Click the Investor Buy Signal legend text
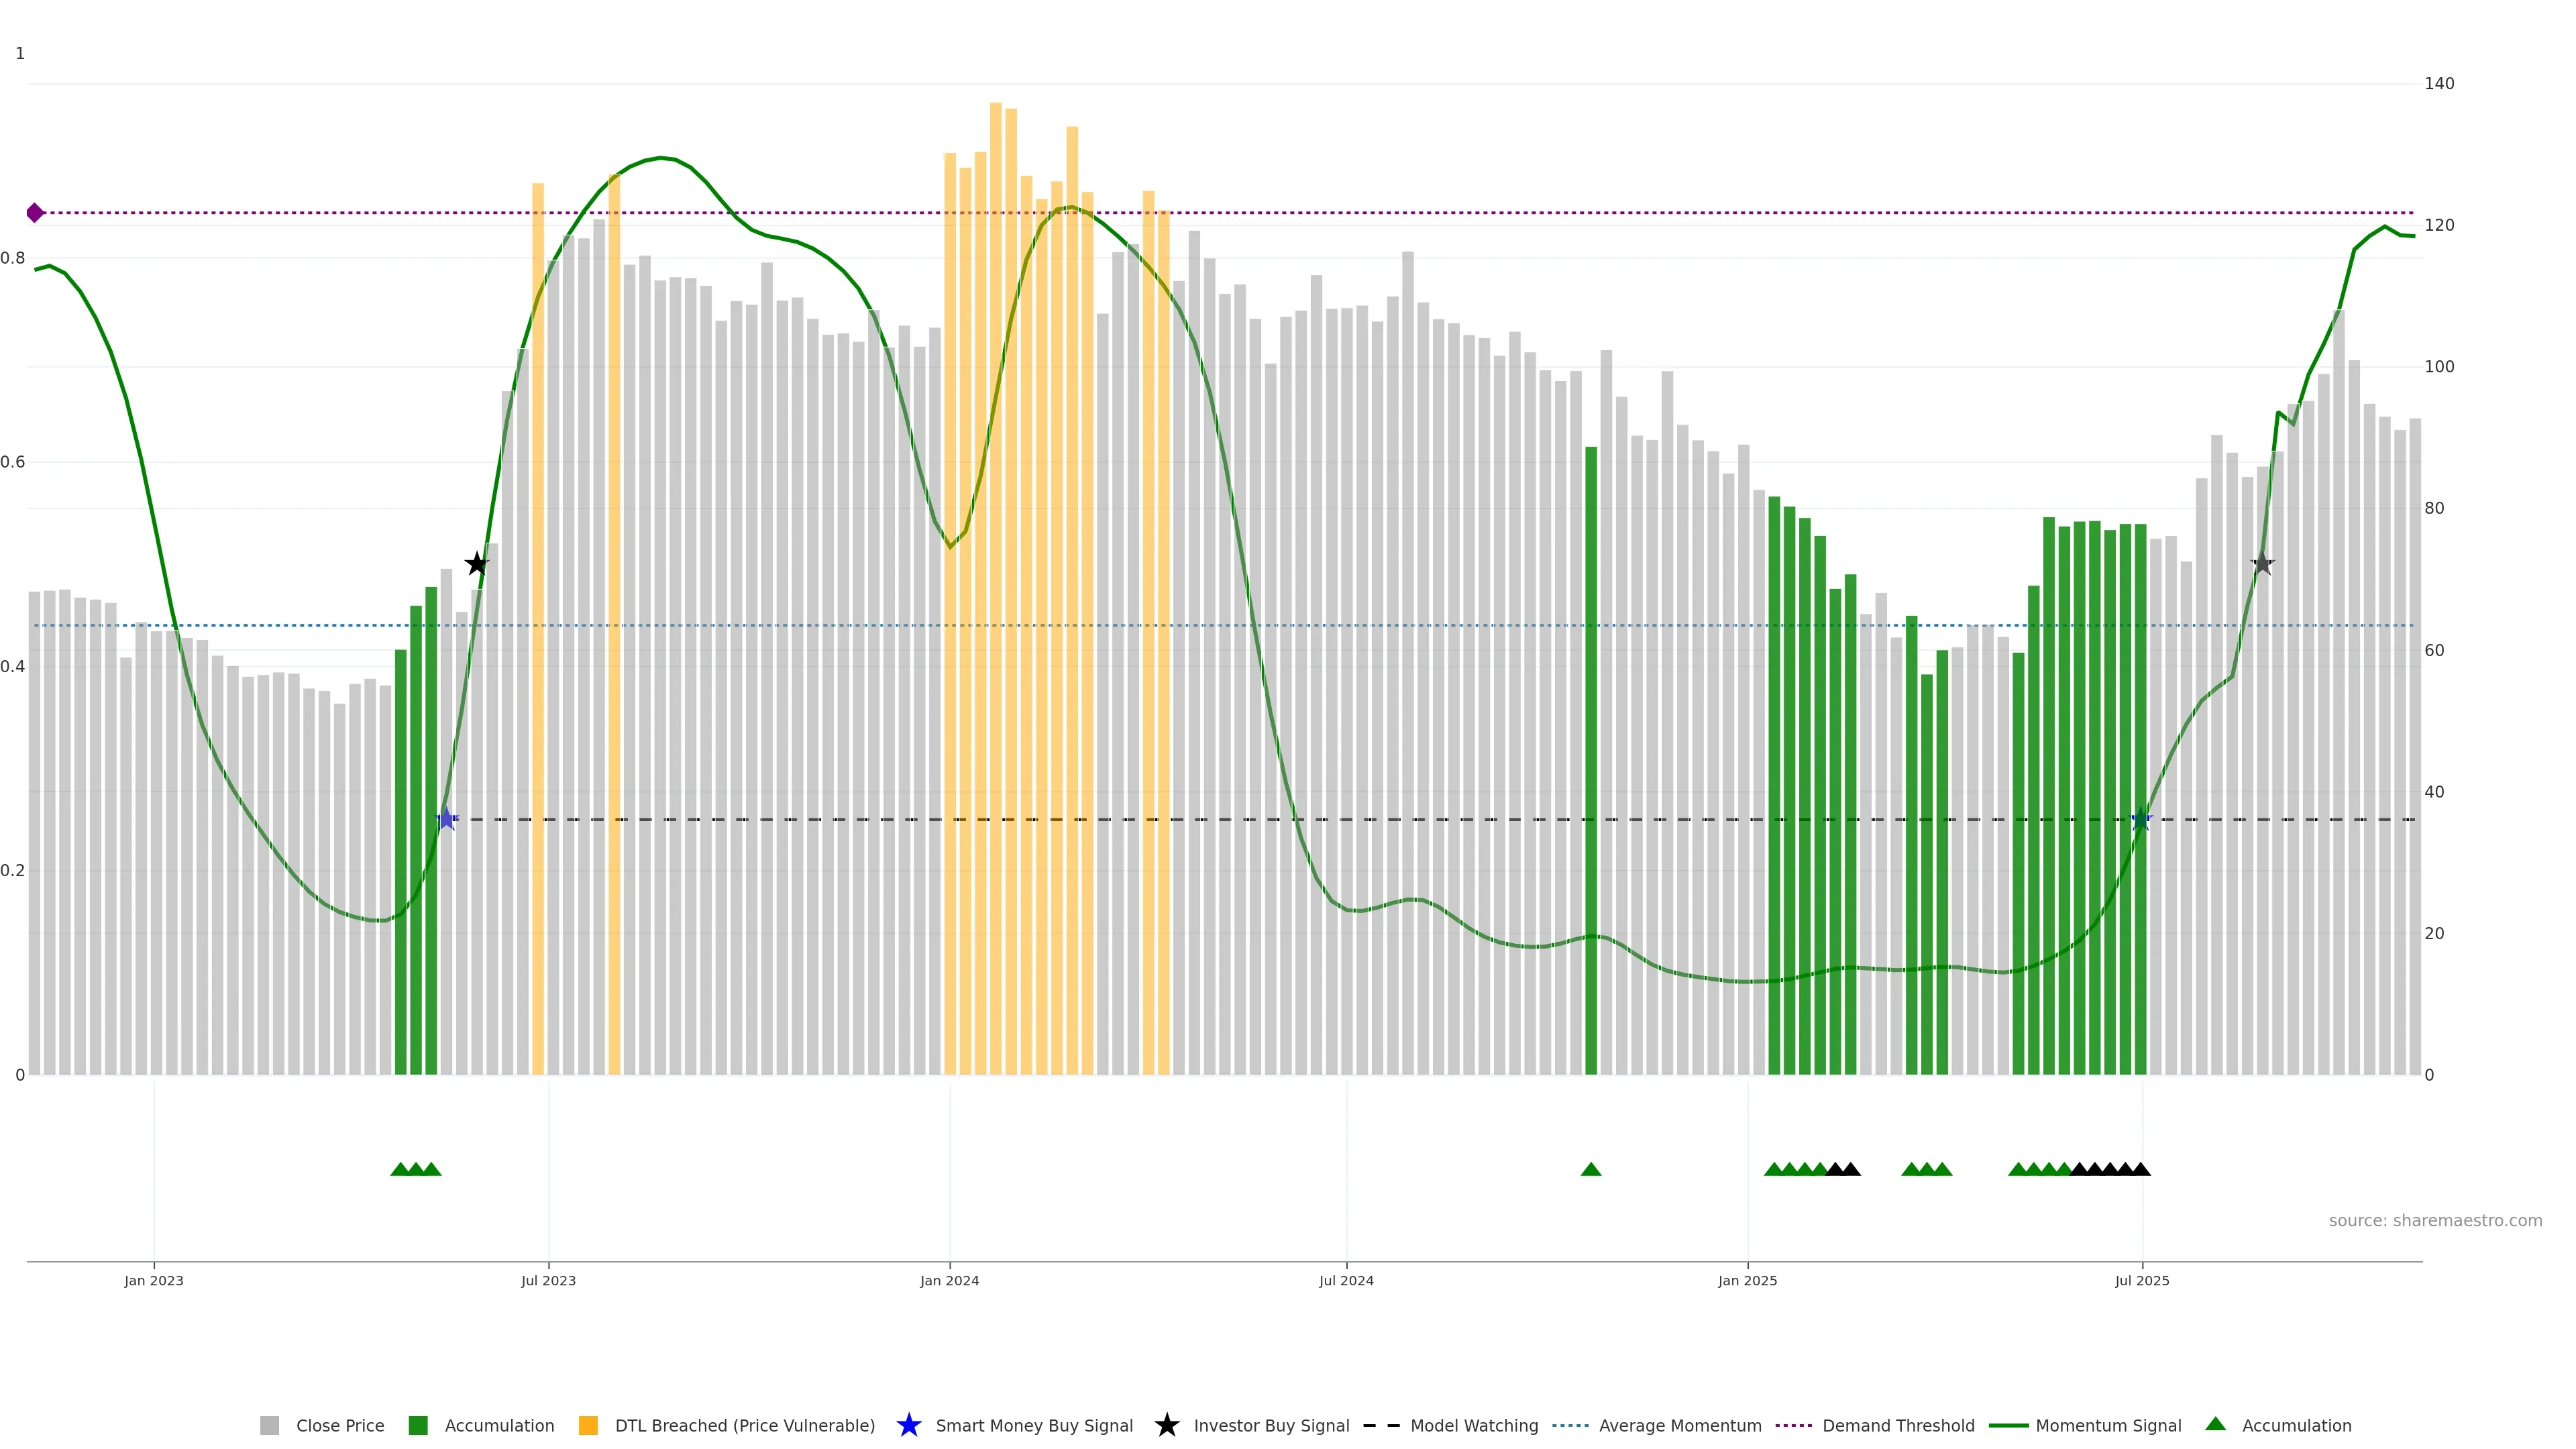Screen dimensions: 2576x1449 coord(1271,1426)
